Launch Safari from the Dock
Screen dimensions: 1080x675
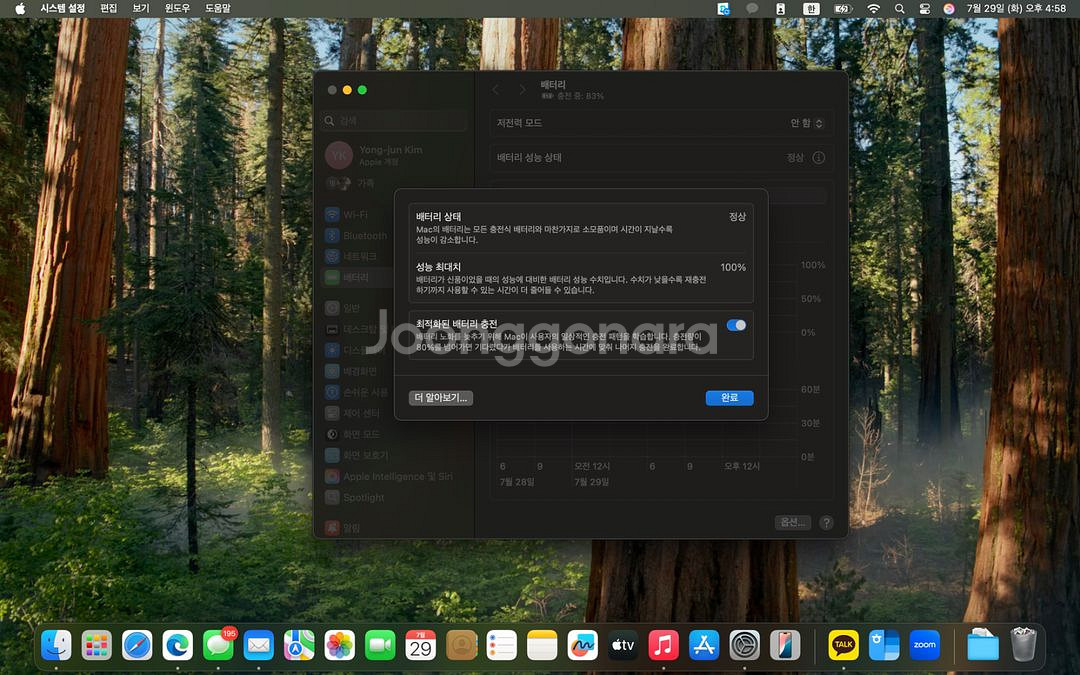137,645
